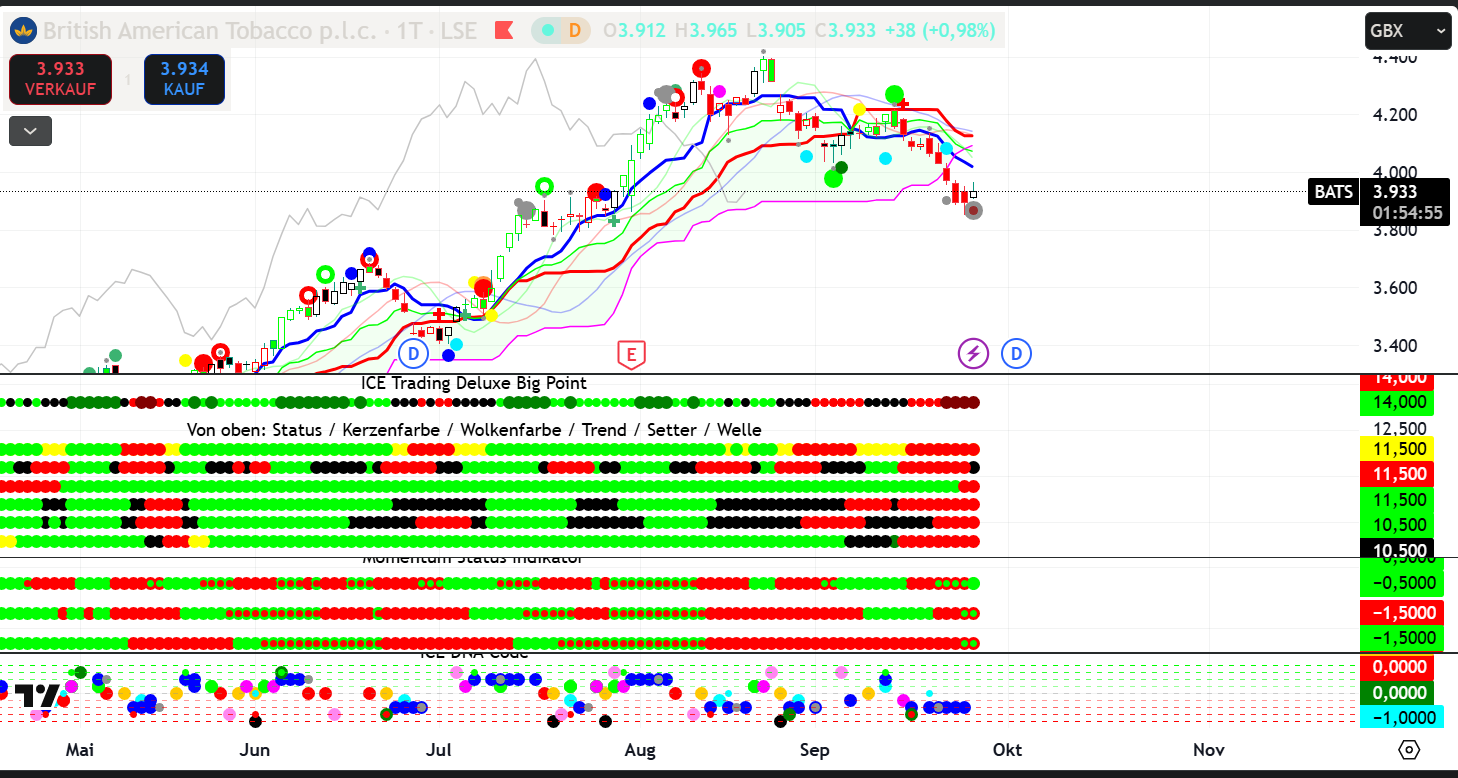The image size is (1458, 778).
Task: Click the BATS price label on price axis
Action: (1333, 192)
